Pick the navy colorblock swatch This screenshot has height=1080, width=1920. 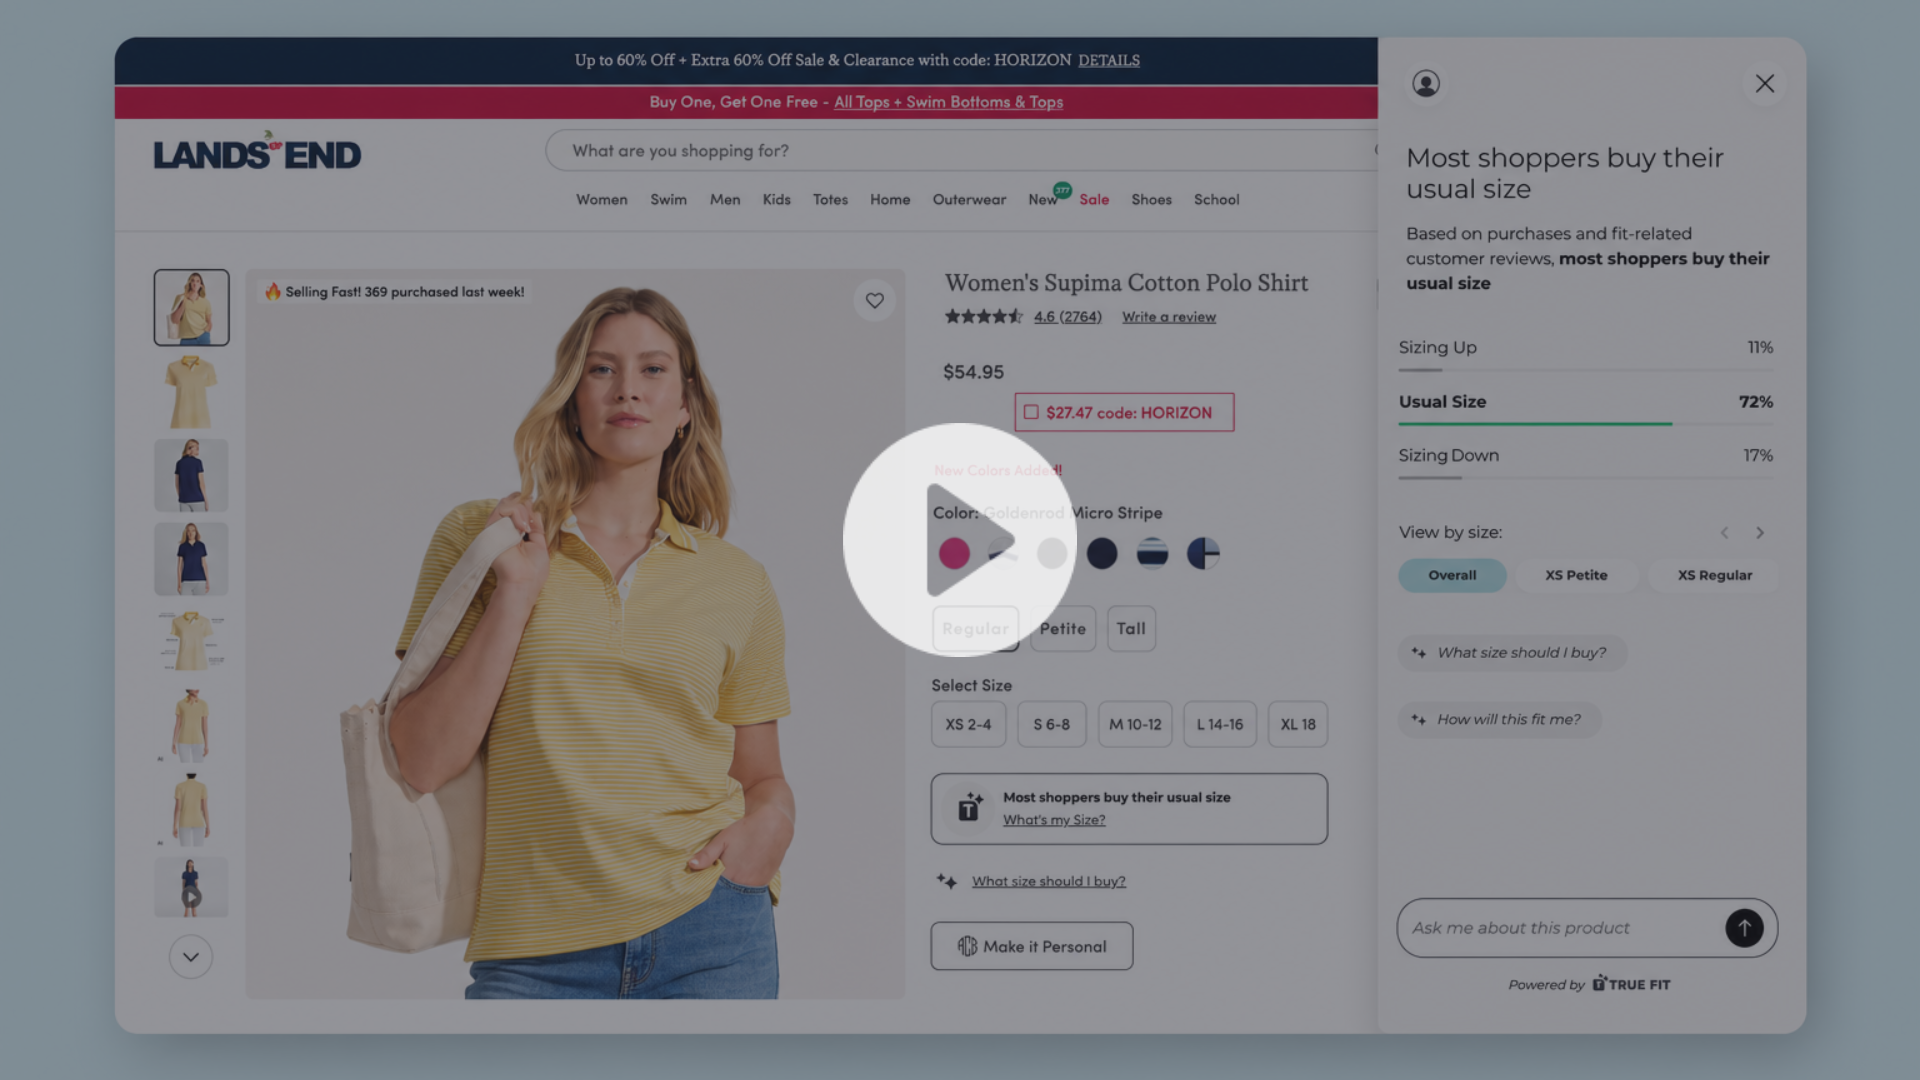(1203, 553)
